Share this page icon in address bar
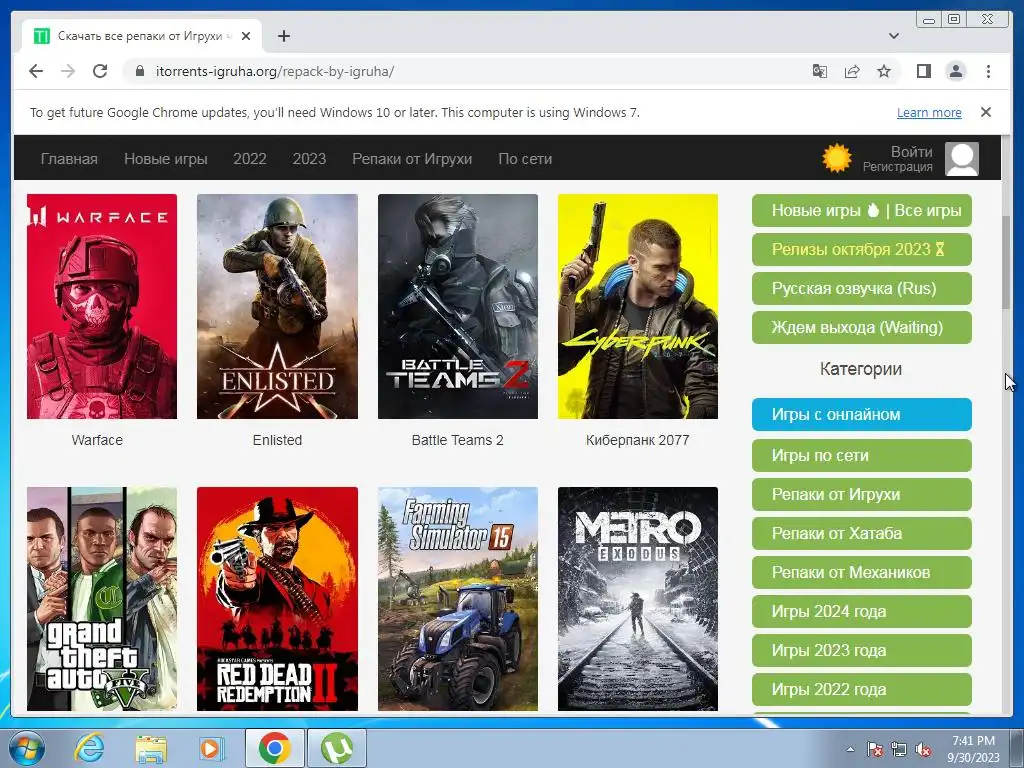The image size is (1024, 768). [852, 71]
